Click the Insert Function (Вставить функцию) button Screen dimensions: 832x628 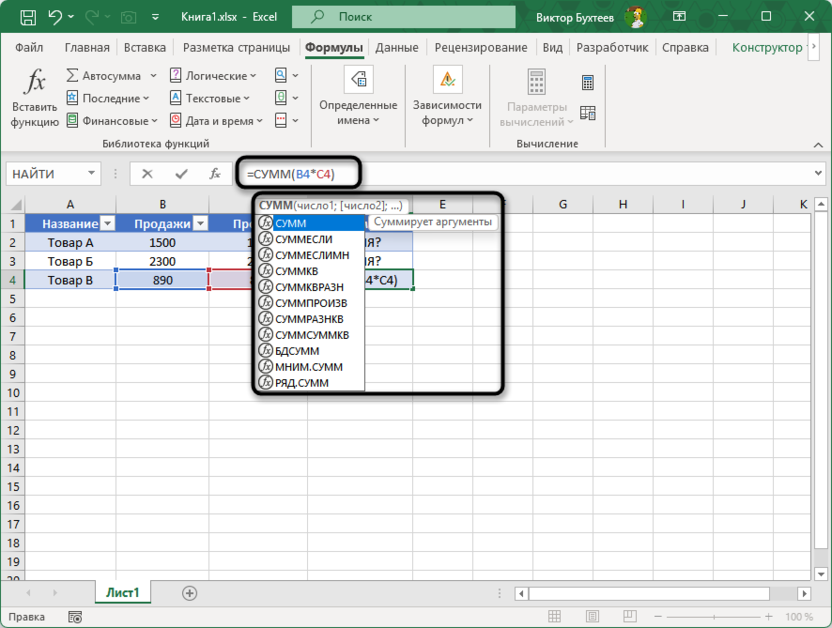[x=35, y=98]
